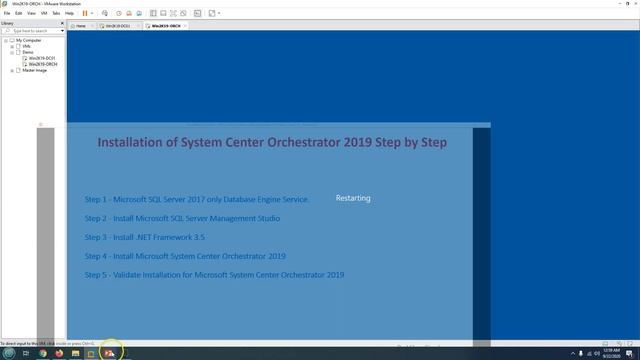Open the View menu
The image size is (640, 360).
click(31, 13)
